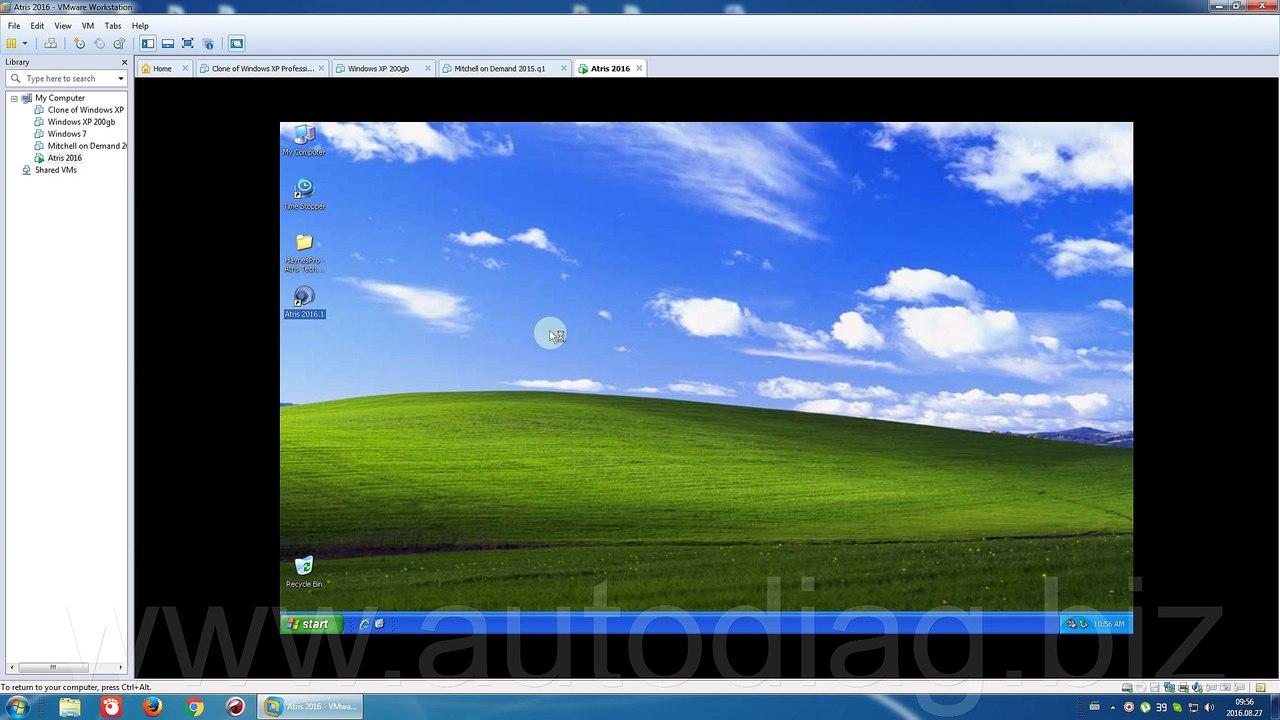Select Clone of Windows XP in library
Screen dimensions: 1280x720
pos(86,110)
